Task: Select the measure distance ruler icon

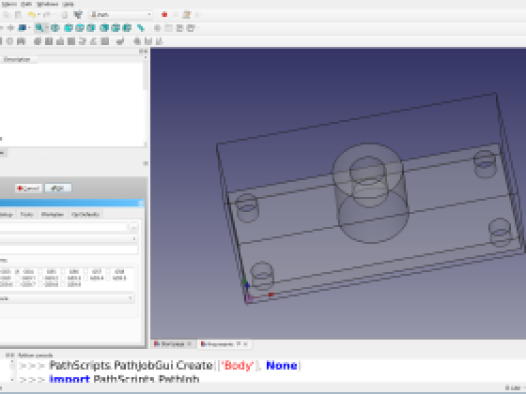Action: click(x=141, y=28)
